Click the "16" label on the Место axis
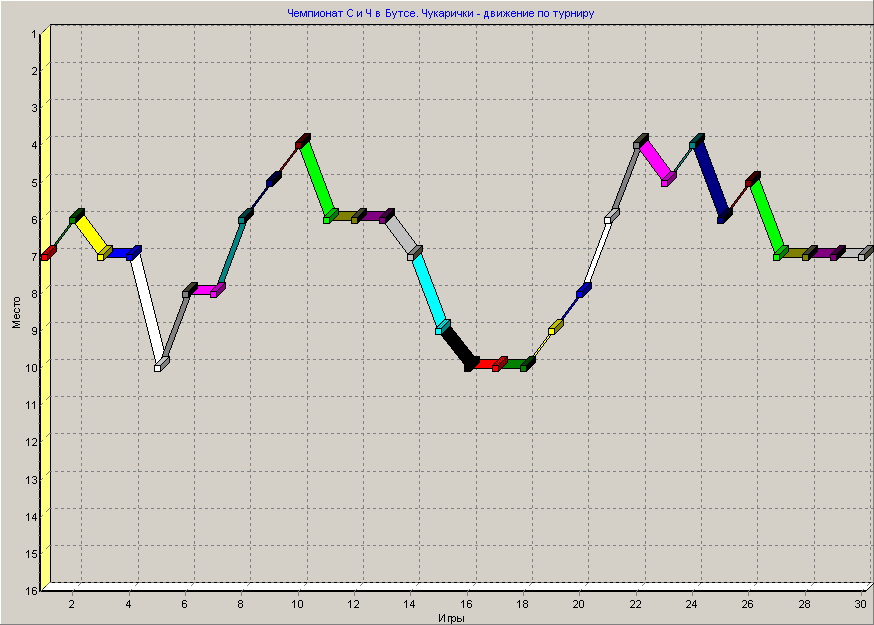The image size is (874, 625). tap(32, 590)
